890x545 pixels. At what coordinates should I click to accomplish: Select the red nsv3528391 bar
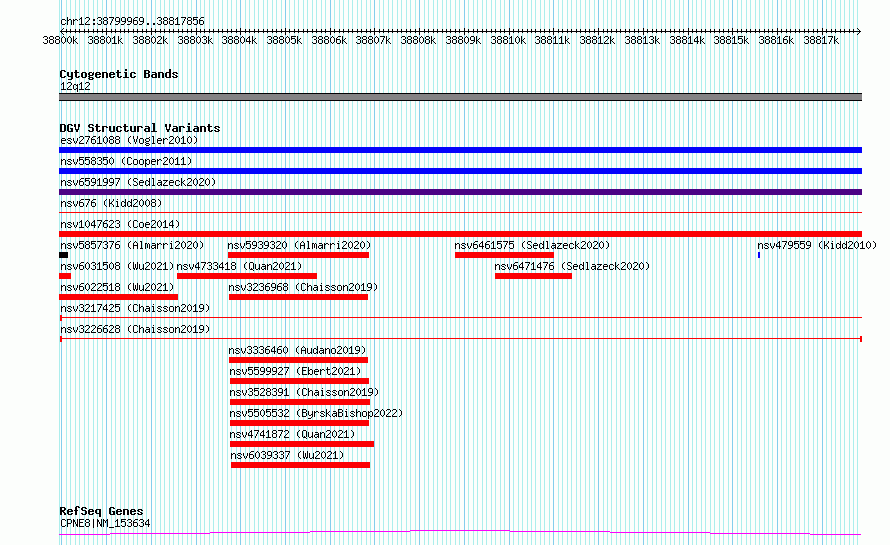click(x=300, y=402)
